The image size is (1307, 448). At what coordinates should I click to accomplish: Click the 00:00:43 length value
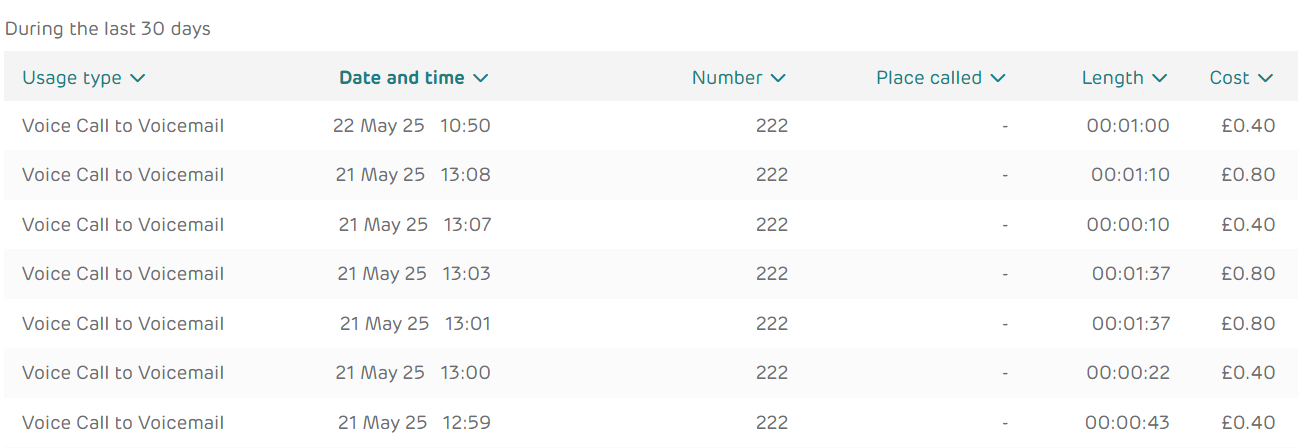pyautogui.click(x=1127, y=423)
